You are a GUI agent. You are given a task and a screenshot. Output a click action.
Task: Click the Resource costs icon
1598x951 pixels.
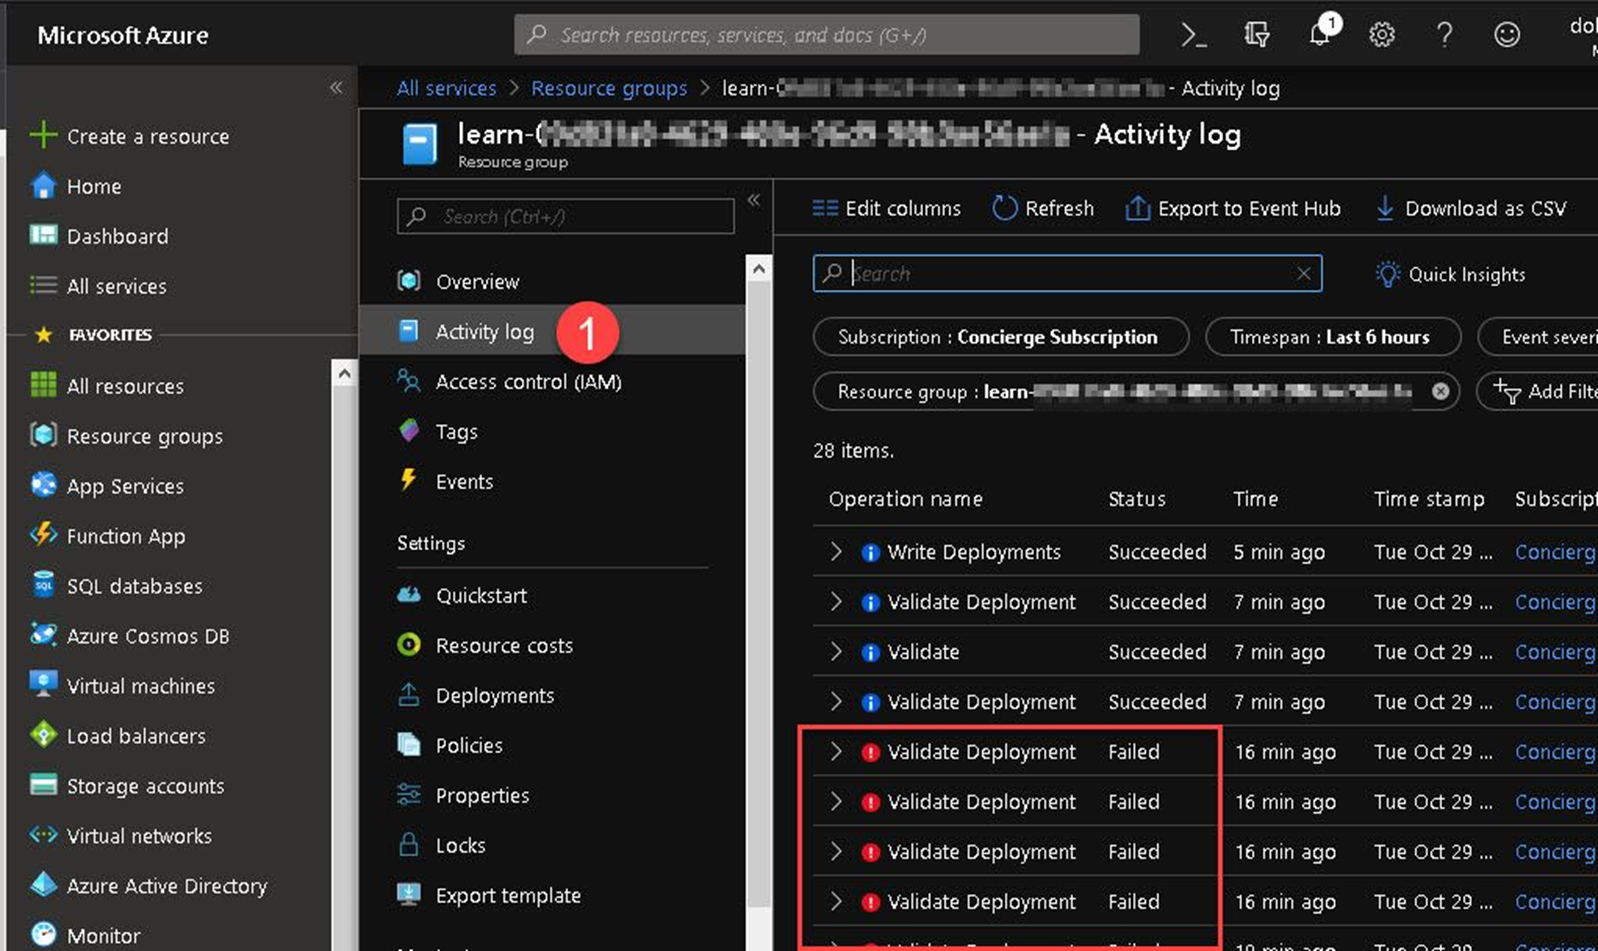(408, 645)
